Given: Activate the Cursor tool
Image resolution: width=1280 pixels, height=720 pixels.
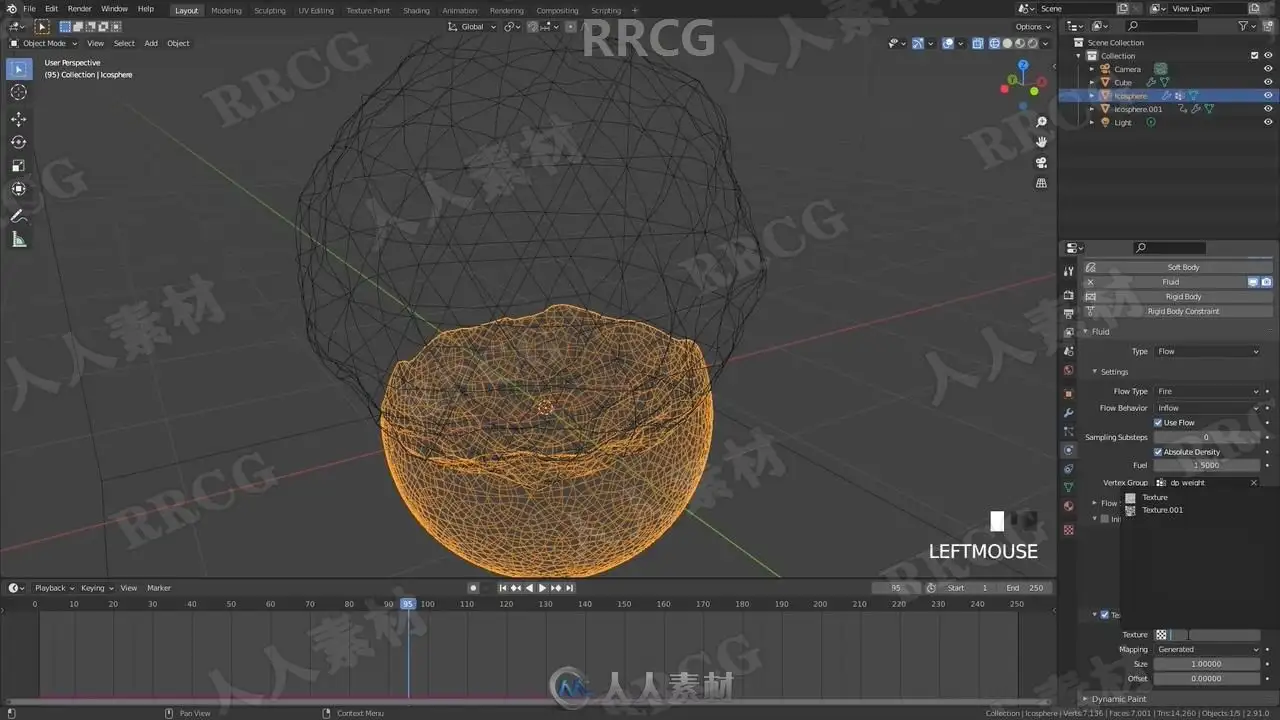Looking at the screenshot, I should click(x=19, y=93).
